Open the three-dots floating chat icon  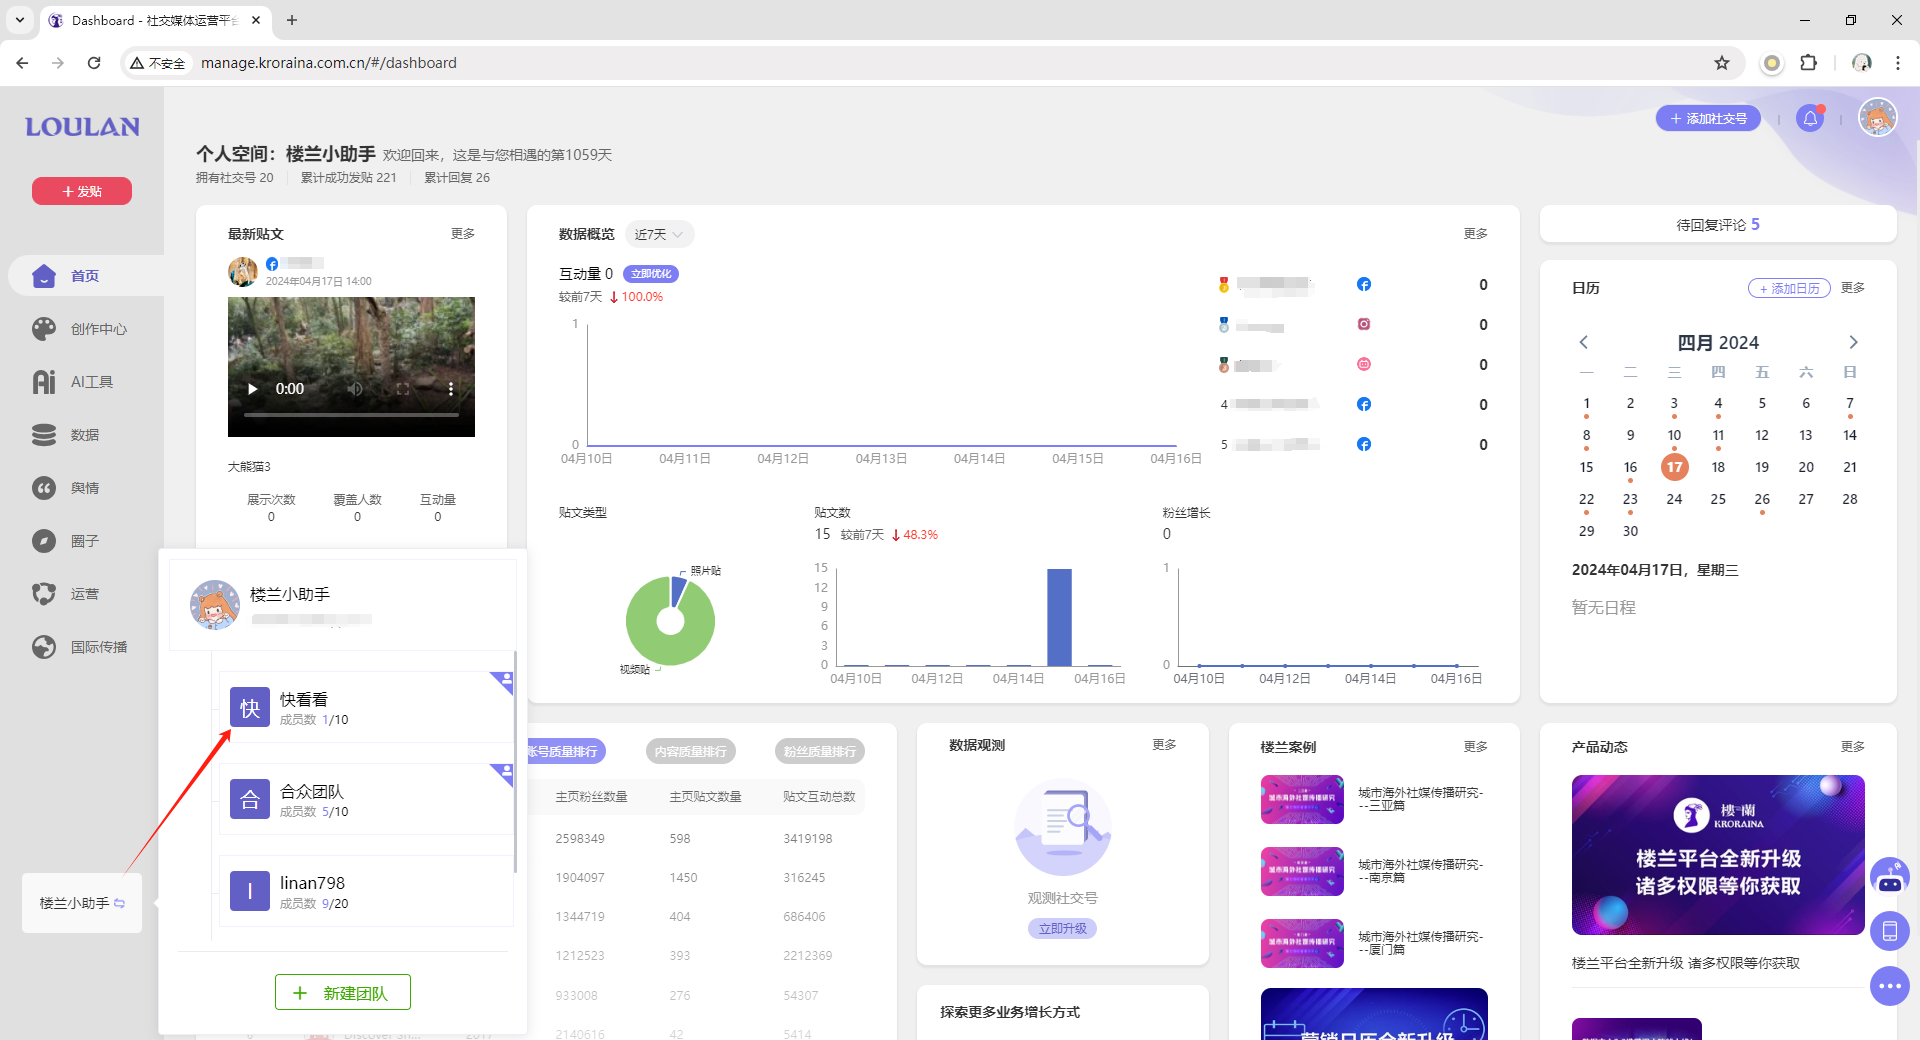(1889, 986)
